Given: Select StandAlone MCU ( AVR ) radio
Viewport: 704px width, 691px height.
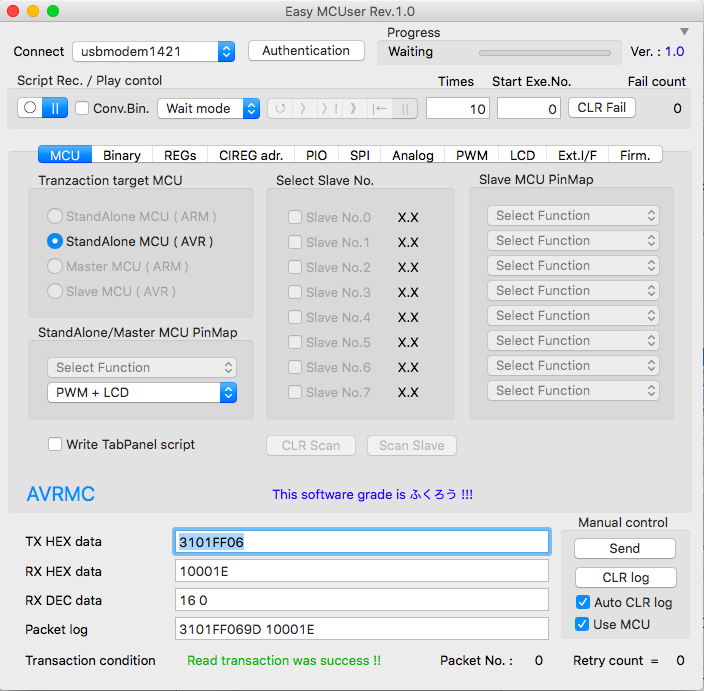Looking at the screenshot, I should coord(55,242).
